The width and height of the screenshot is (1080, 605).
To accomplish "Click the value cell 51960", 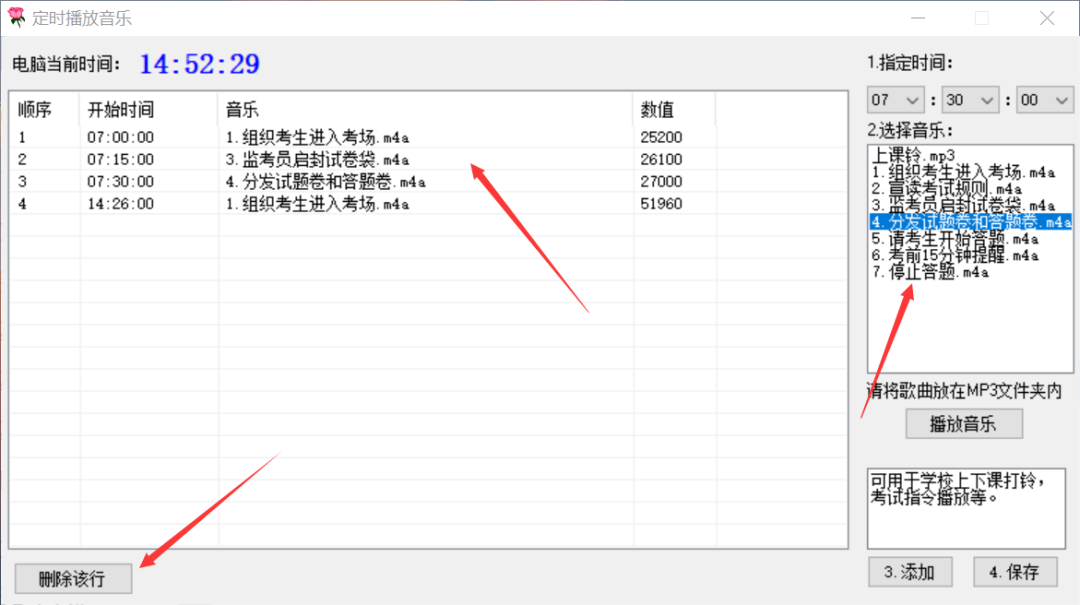I will point(661,203).
